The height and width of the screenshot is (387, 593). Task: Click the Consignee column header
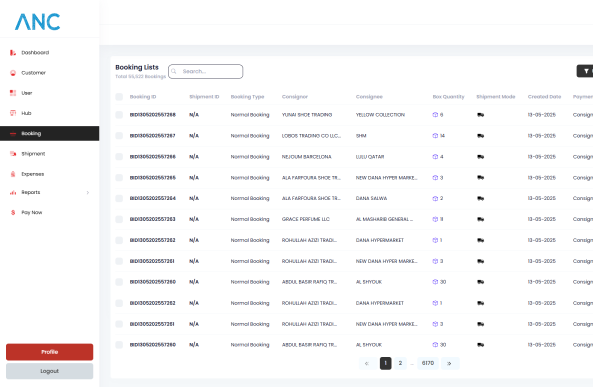(x=369, y=97)
